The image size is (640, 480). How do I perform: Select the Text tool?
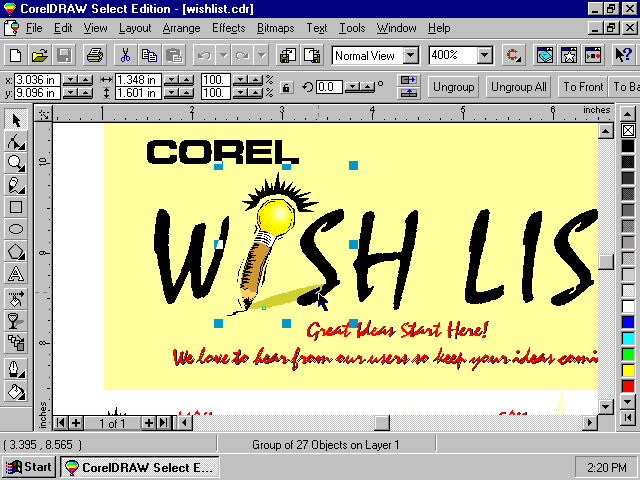pos(16,273)
